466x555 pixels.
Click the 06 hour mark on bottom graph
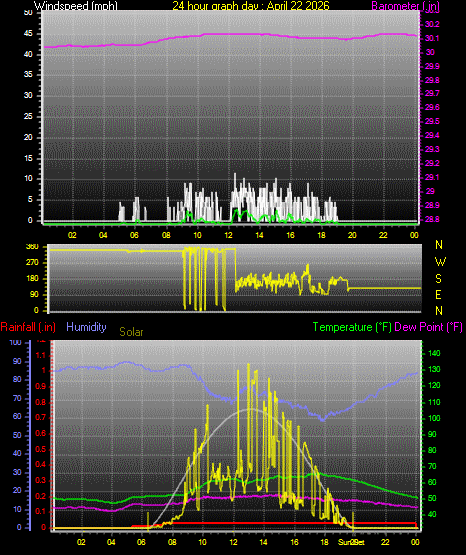tap(141, 542)
